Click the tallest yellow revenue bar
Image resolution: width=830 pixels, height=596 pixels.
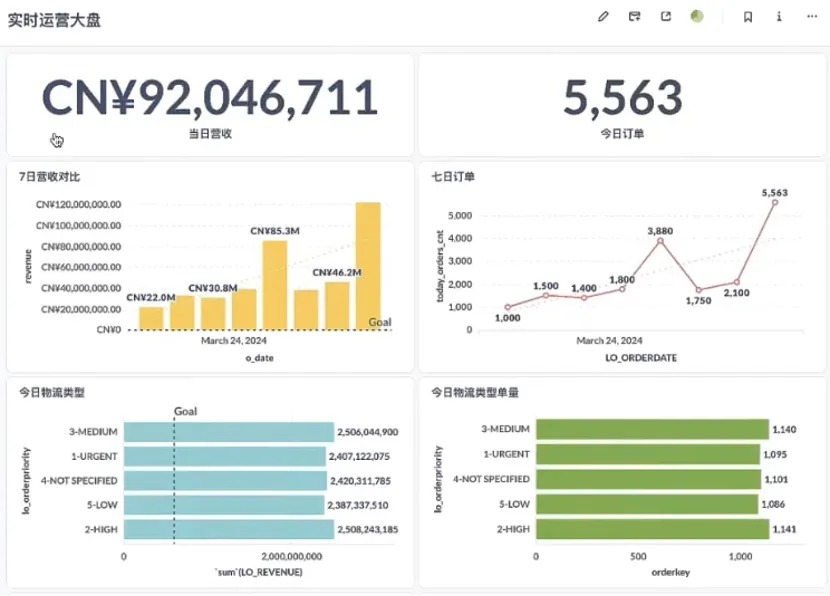368,266
